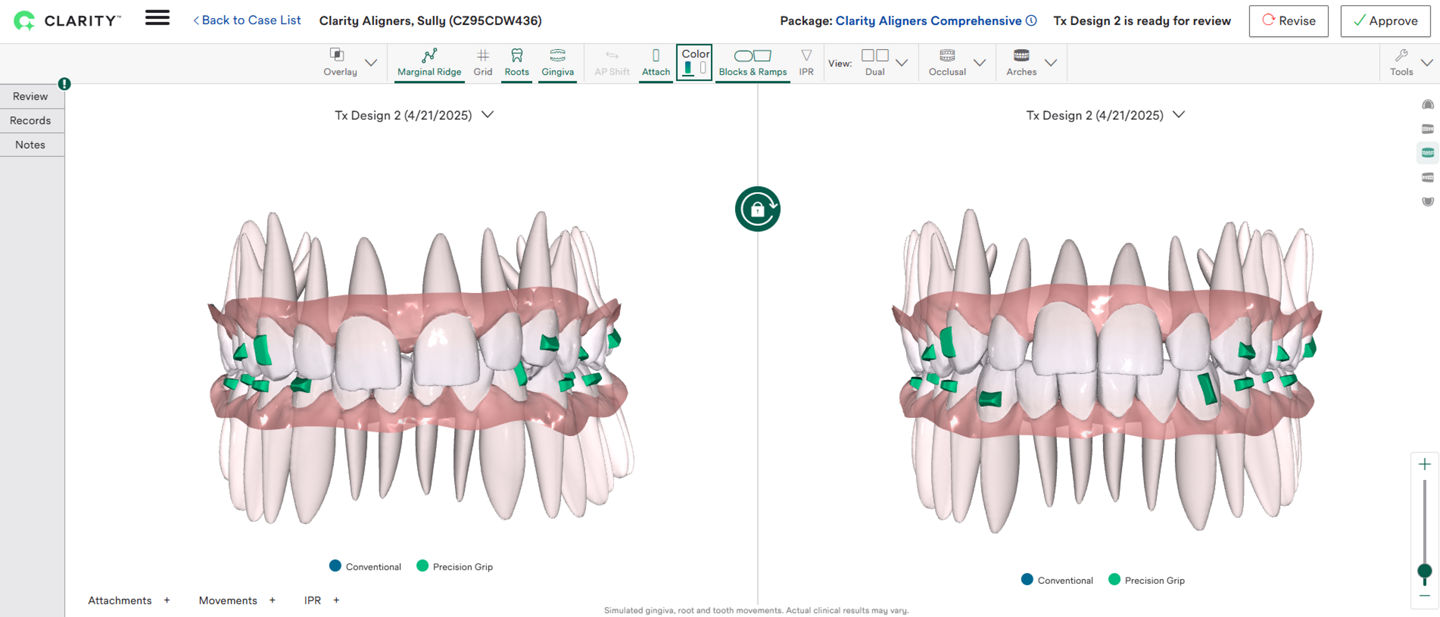Expand the Overlay dropdown arrow
This screenshot has width=1440, height=617.
click(371, 62)
